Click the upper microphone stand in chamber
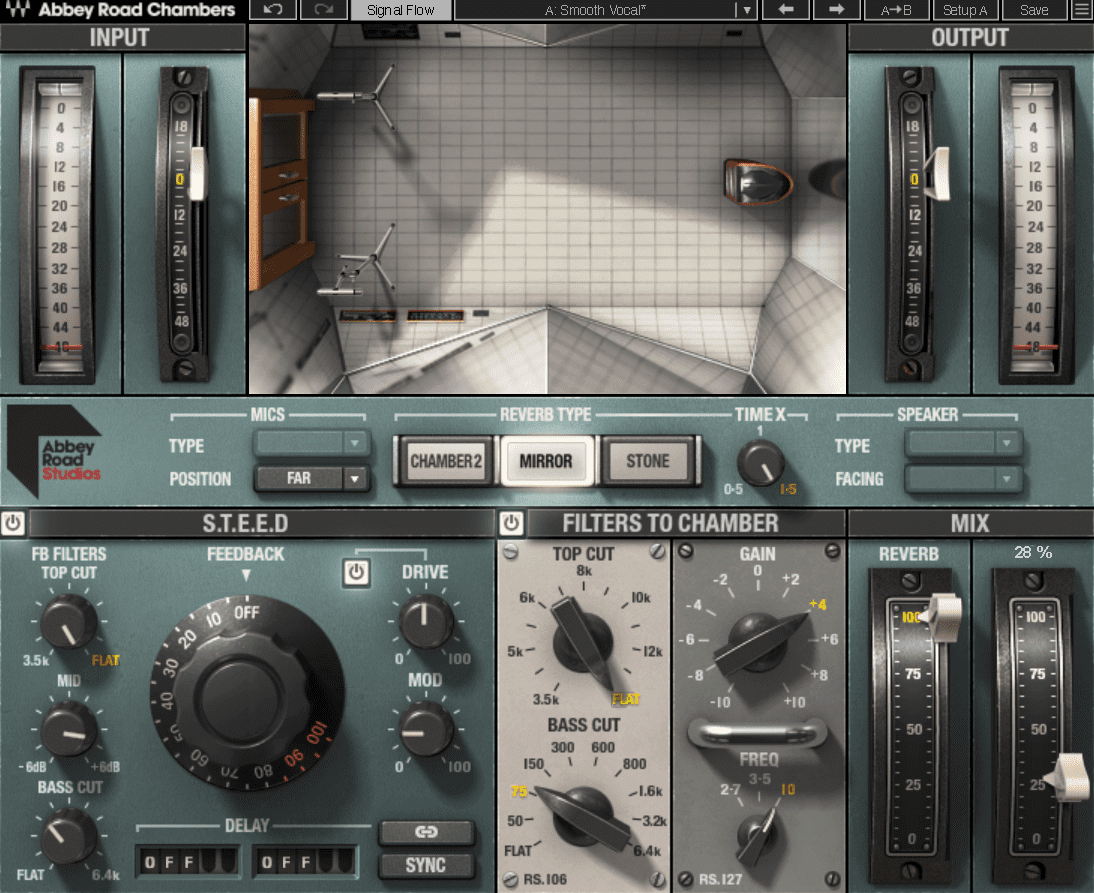This screenshot has height=893, width=1094. [x=359, y=98]
